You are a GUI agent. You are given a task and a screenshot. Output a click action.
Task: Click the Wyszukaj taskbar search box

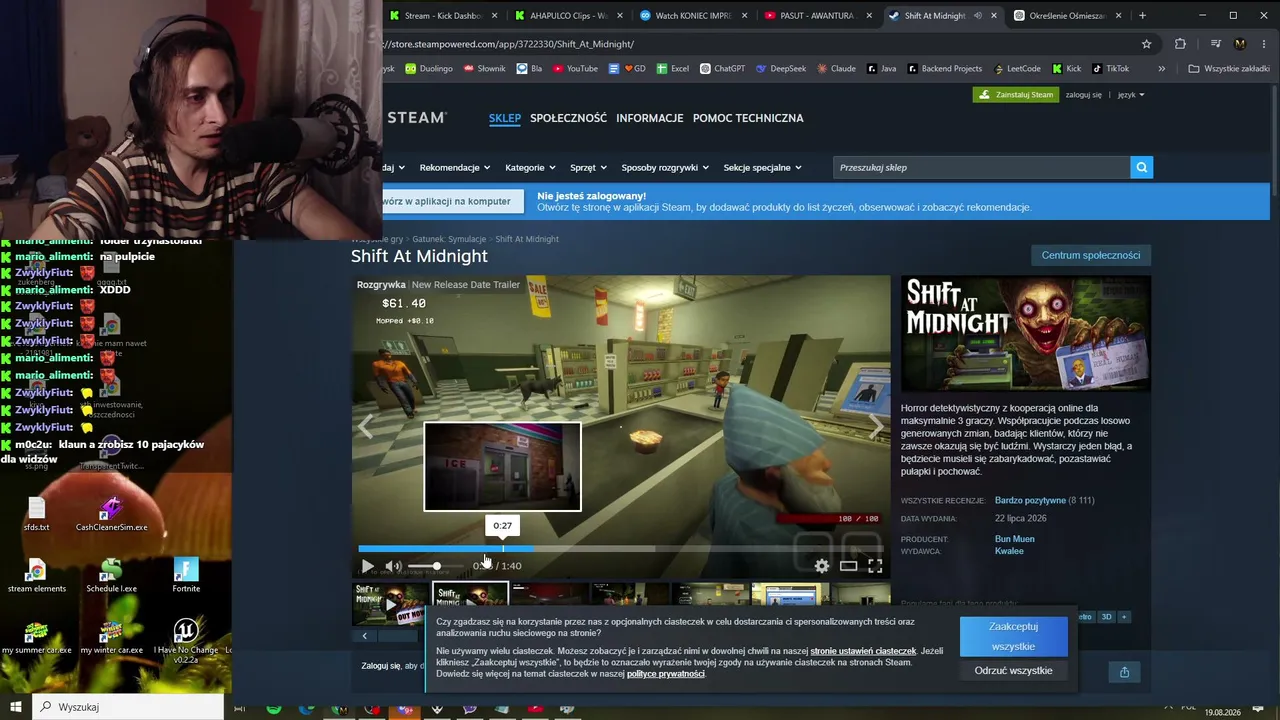128,707
